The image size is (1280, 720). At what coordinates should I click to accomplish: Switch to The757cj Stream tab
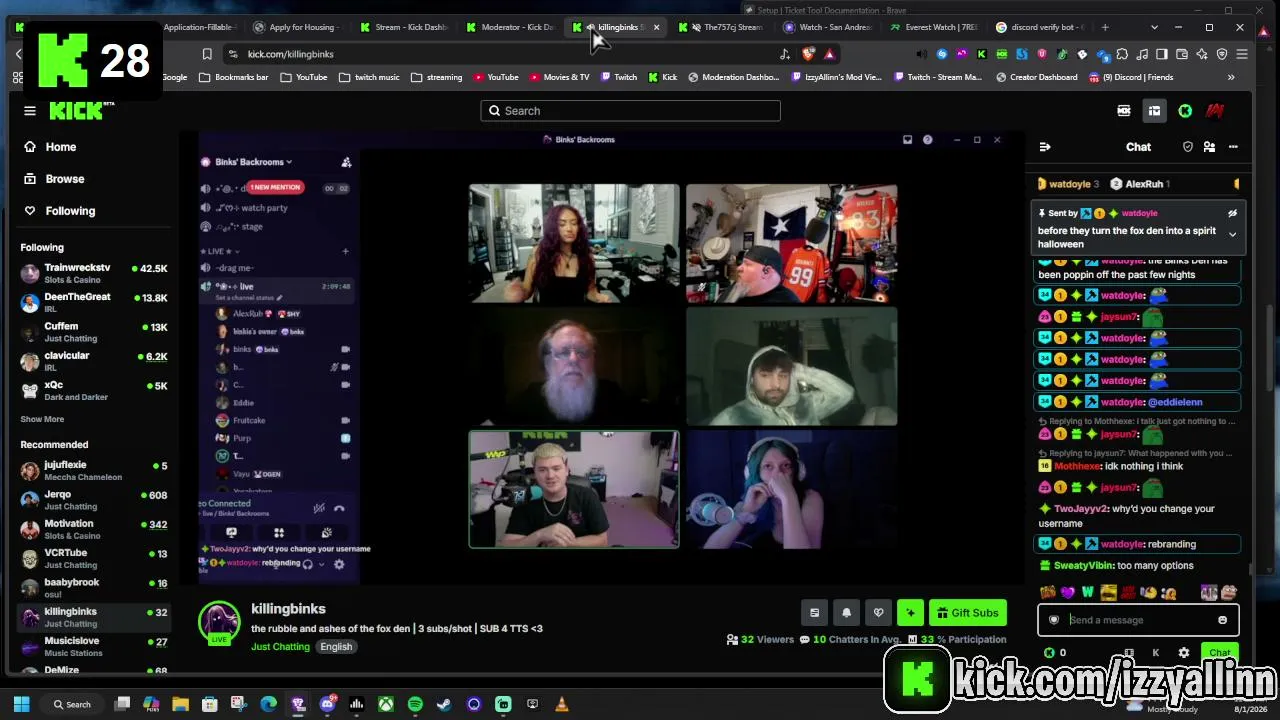pos(722,27)
